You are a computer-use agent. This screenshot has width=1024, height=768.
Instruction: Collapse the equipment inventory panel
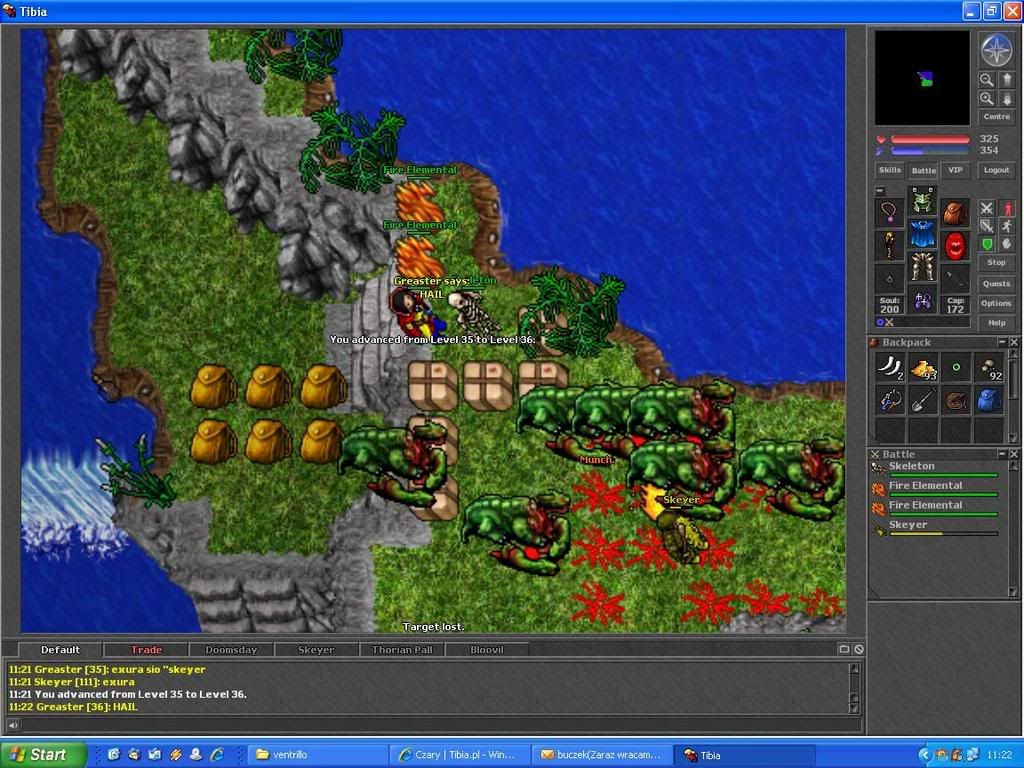880,191
